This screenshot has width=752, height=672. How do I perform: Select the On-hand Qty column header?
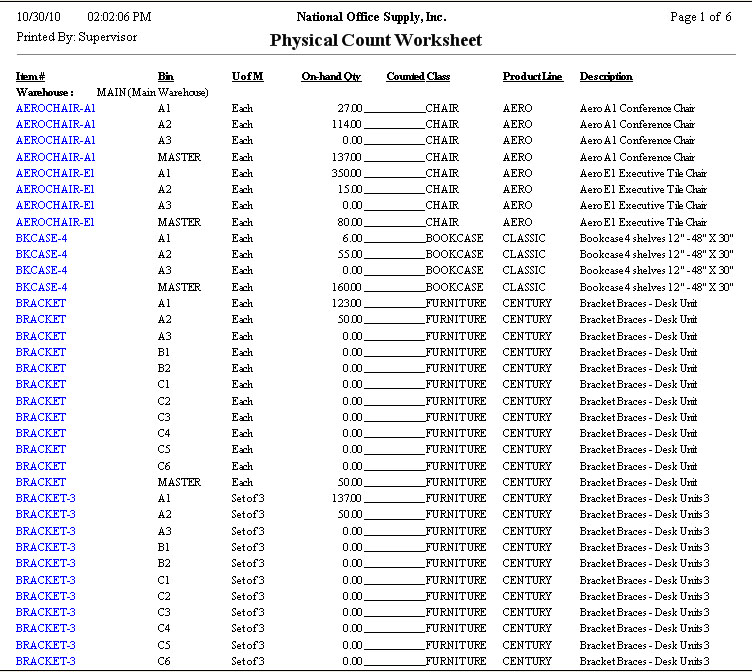[331, 77]
